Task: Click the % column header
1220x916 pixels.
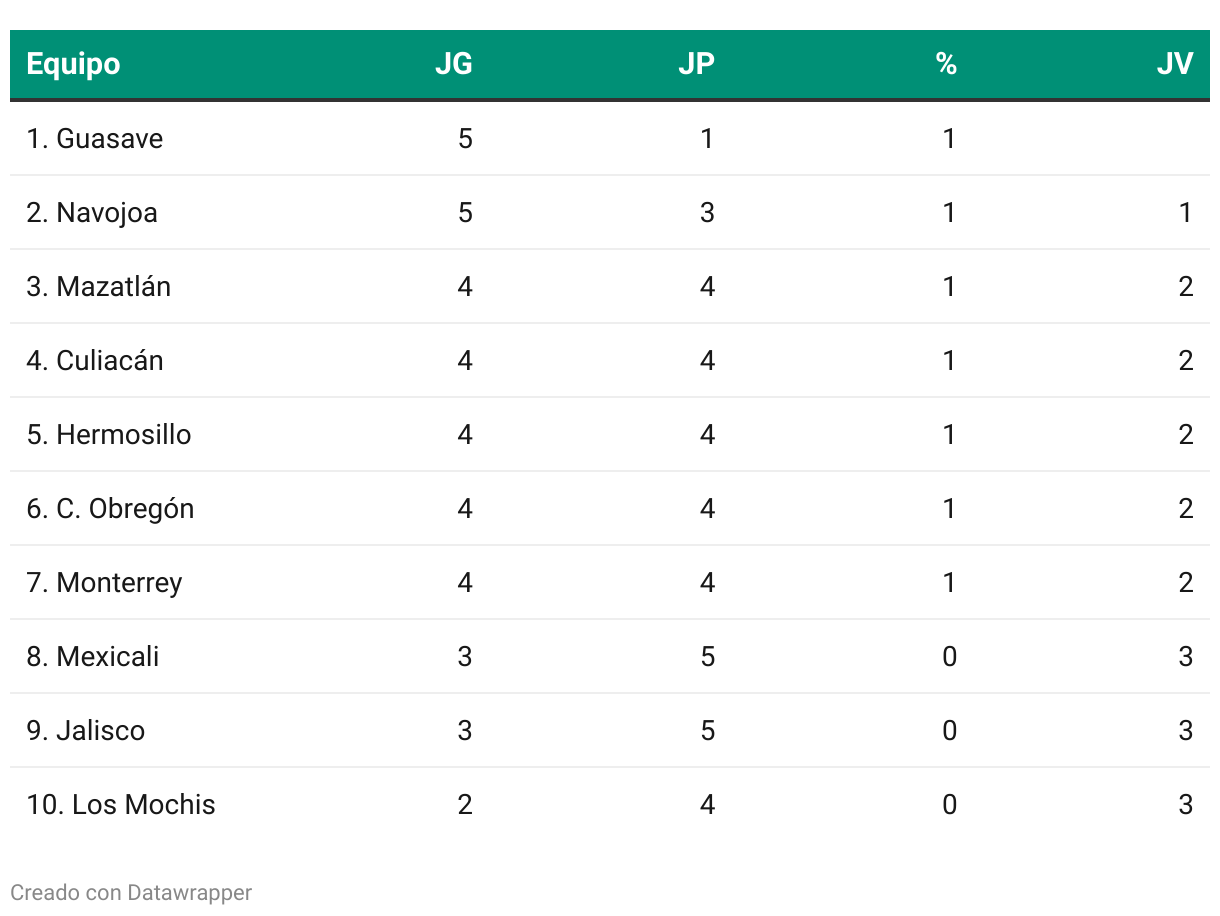Action: pos(946,64)
